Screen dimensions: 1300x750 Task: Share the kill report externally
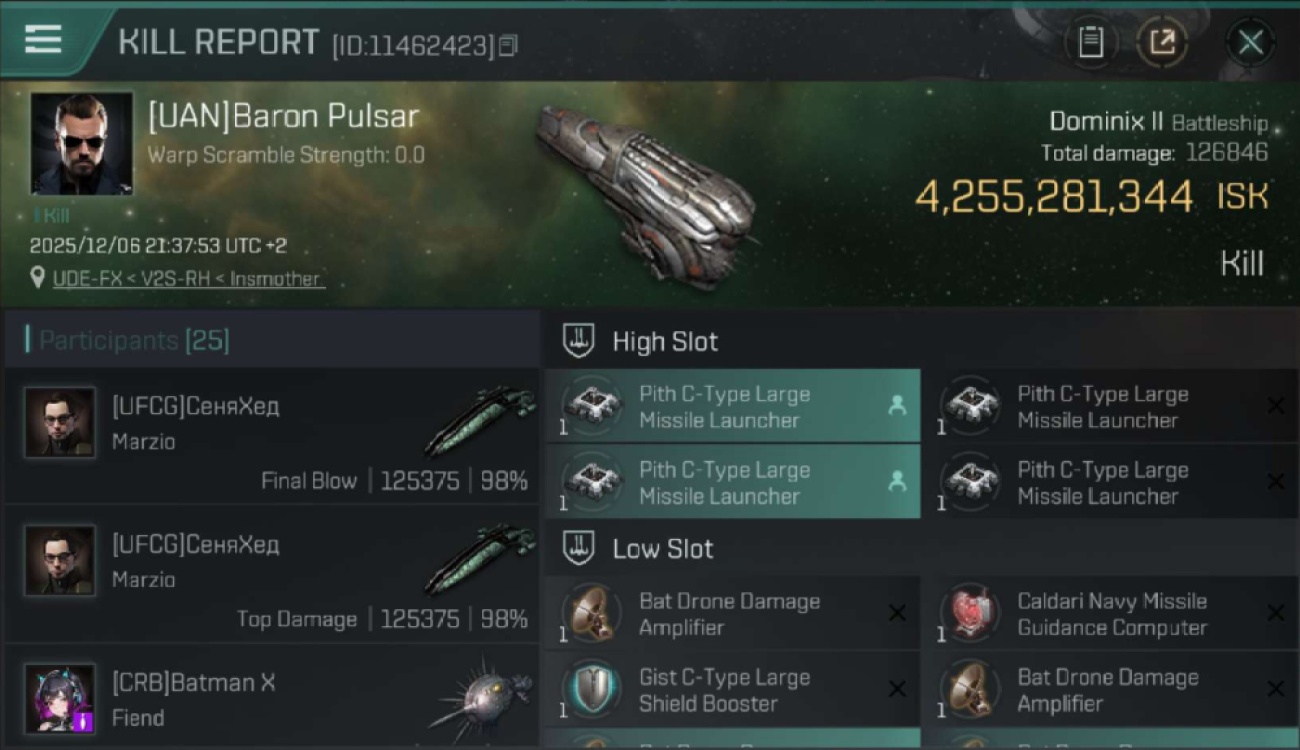pos(1161,42)
